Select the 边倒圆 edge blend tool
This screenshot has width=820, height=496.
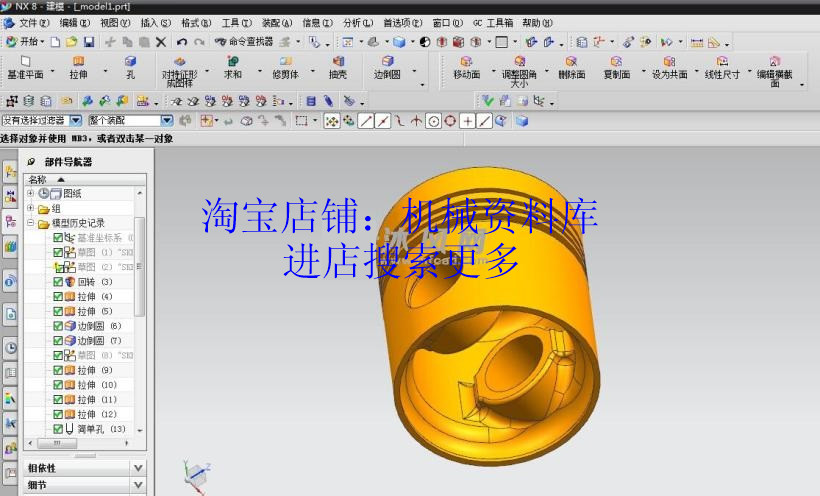click(387, 68)
